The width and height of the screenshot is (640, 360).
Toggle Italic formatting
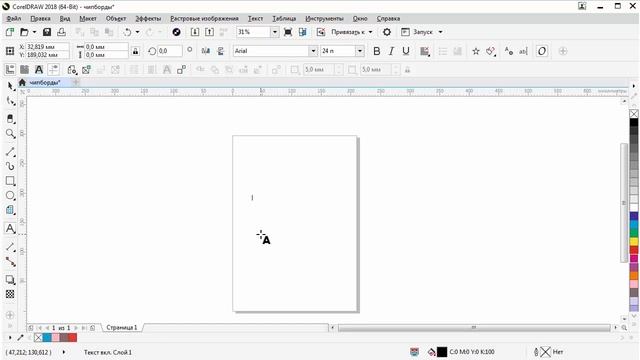pyautogui.click(x=391, y=51)
